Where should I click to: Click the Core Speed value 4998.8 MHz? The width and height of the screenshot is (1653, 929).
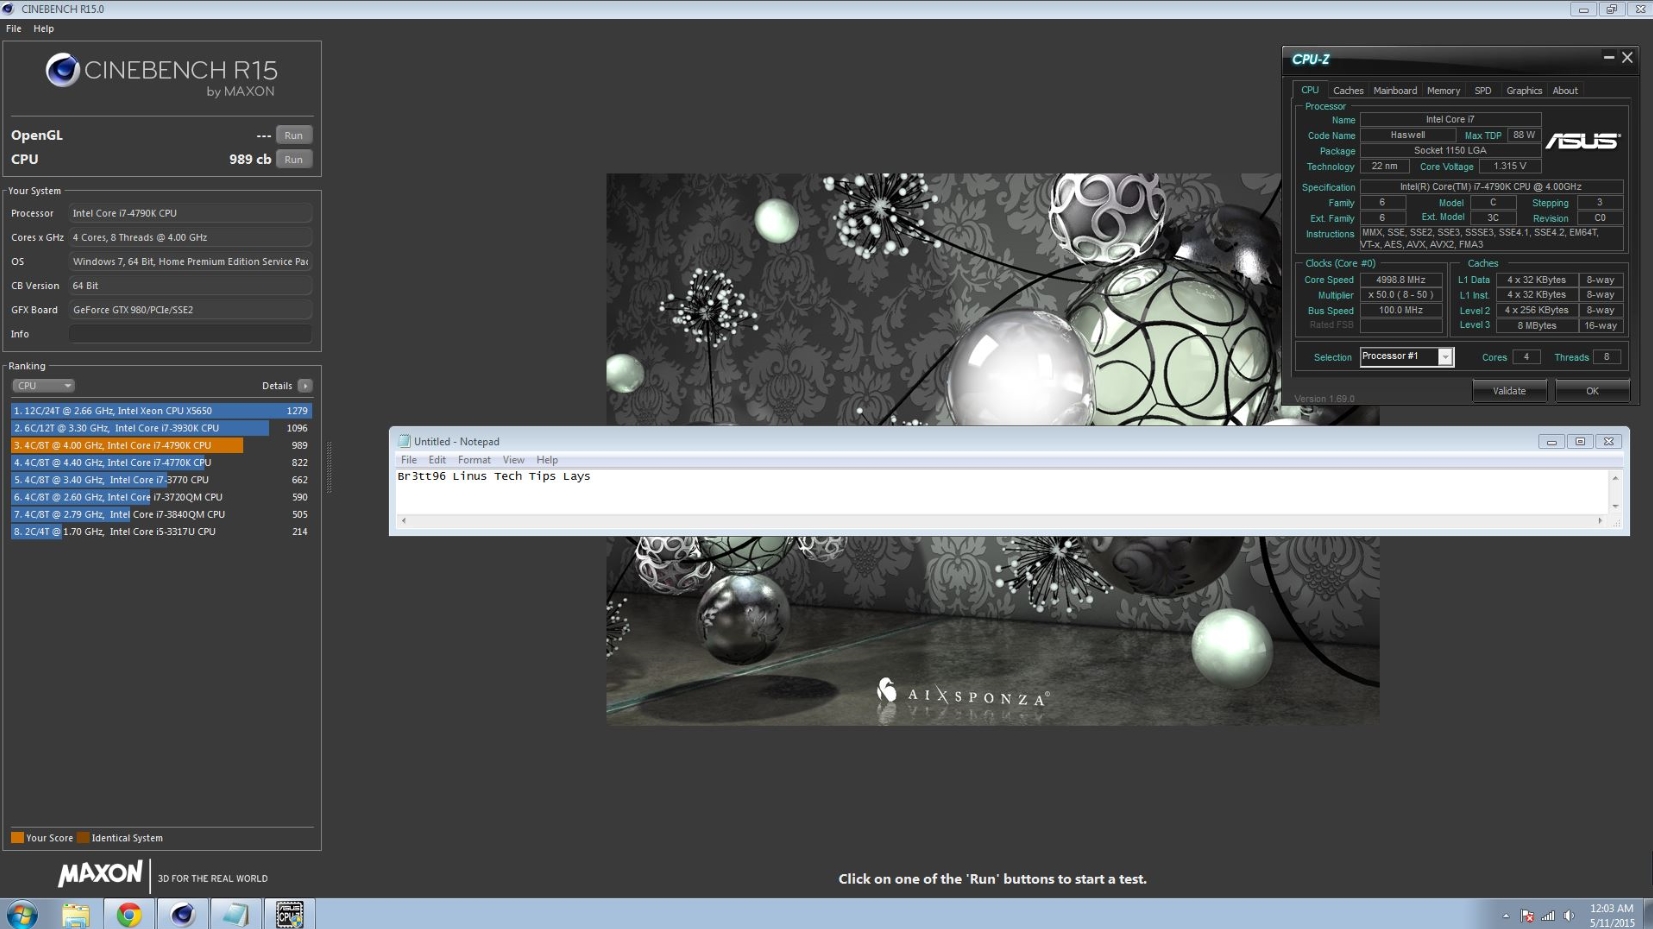pyautogui.click(x=1401, y=280)
